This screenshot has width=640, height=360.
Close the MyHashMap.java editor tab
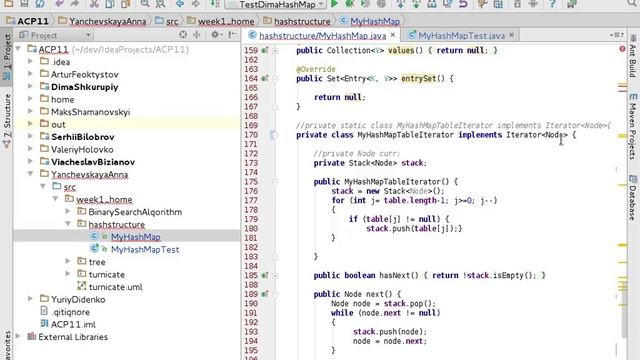tap(393, 35)
